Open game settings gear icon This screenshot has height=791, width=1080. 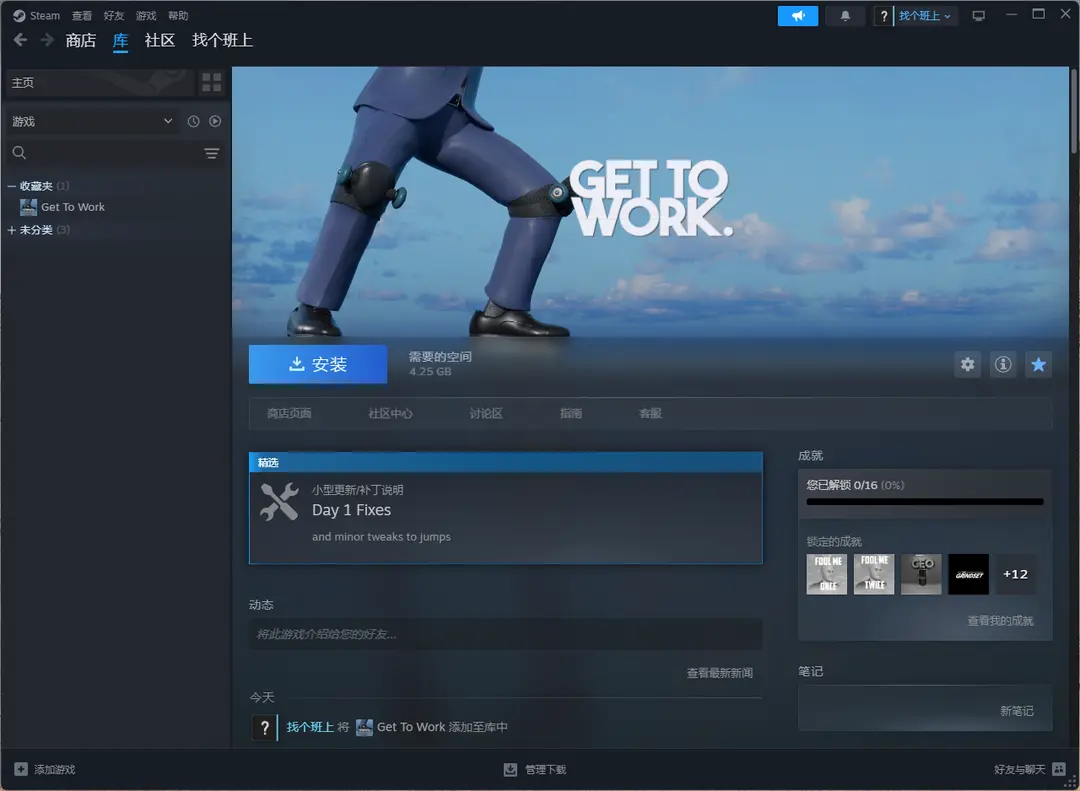point(968,364)
